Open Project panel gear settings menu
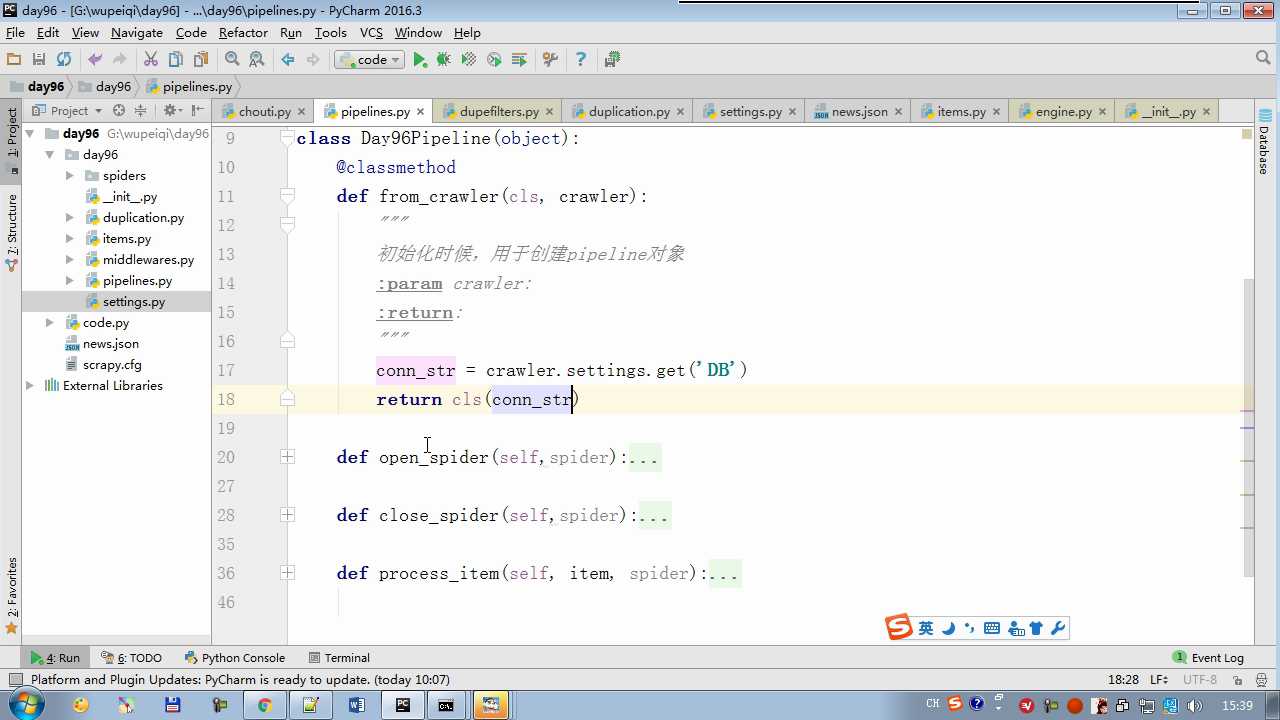This screenshot has height=720, width=1280. click(x=172, y=111)
